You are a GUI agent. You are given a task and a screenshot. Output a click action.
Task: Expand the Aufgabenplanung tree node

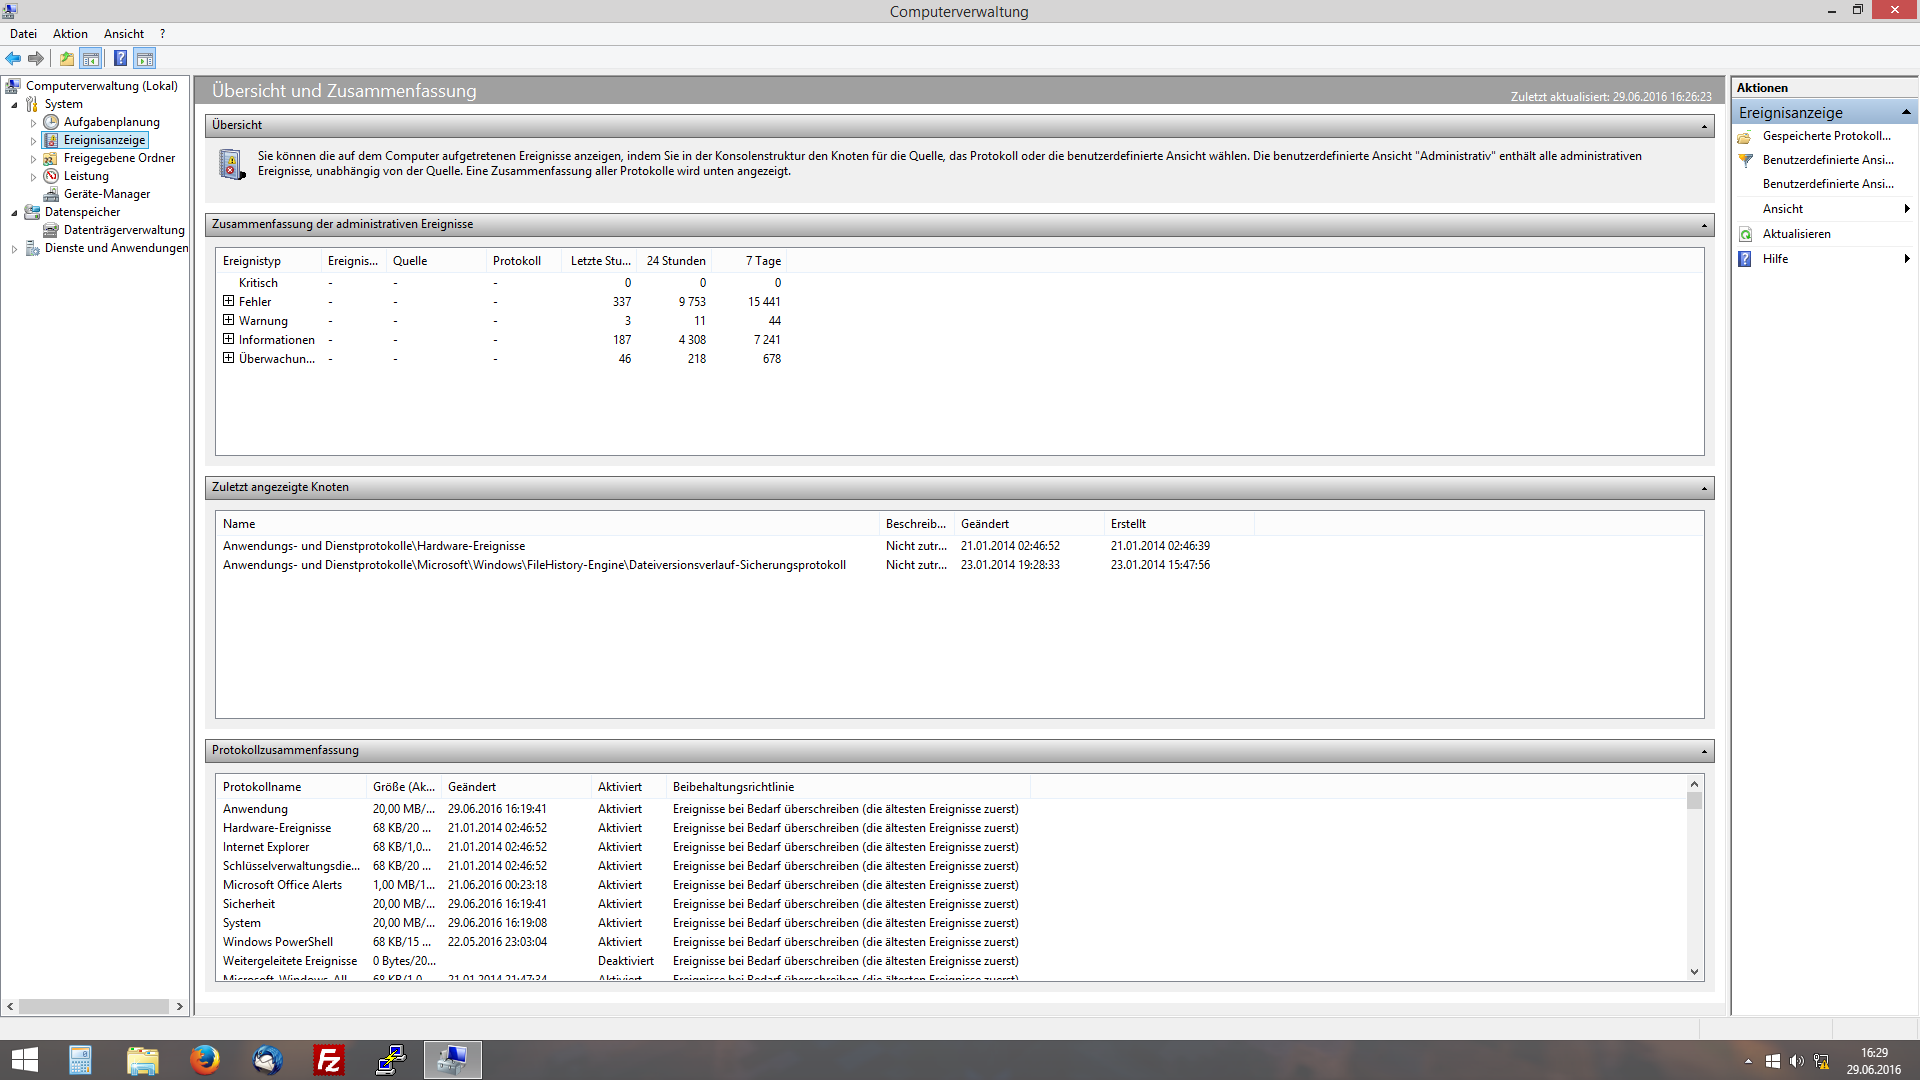(33, 123)
